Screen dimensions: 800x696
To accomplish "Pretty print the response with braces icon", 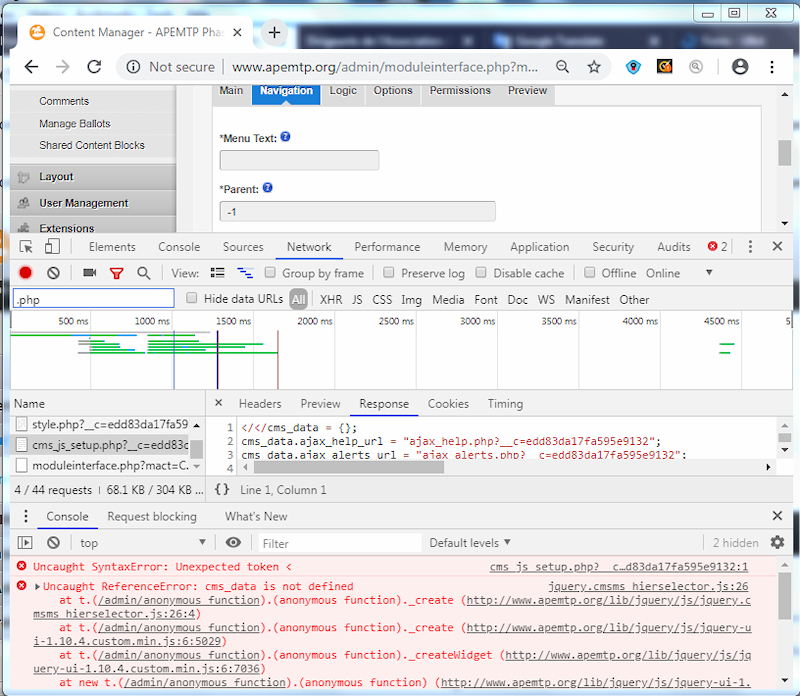I will [x=222, y=490].
